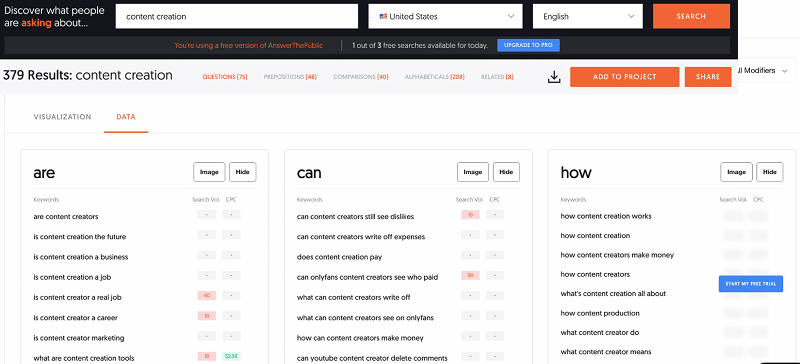Open the United States country dropdown
The width and height of the screenshot is (800, 364).
(445, 16)
